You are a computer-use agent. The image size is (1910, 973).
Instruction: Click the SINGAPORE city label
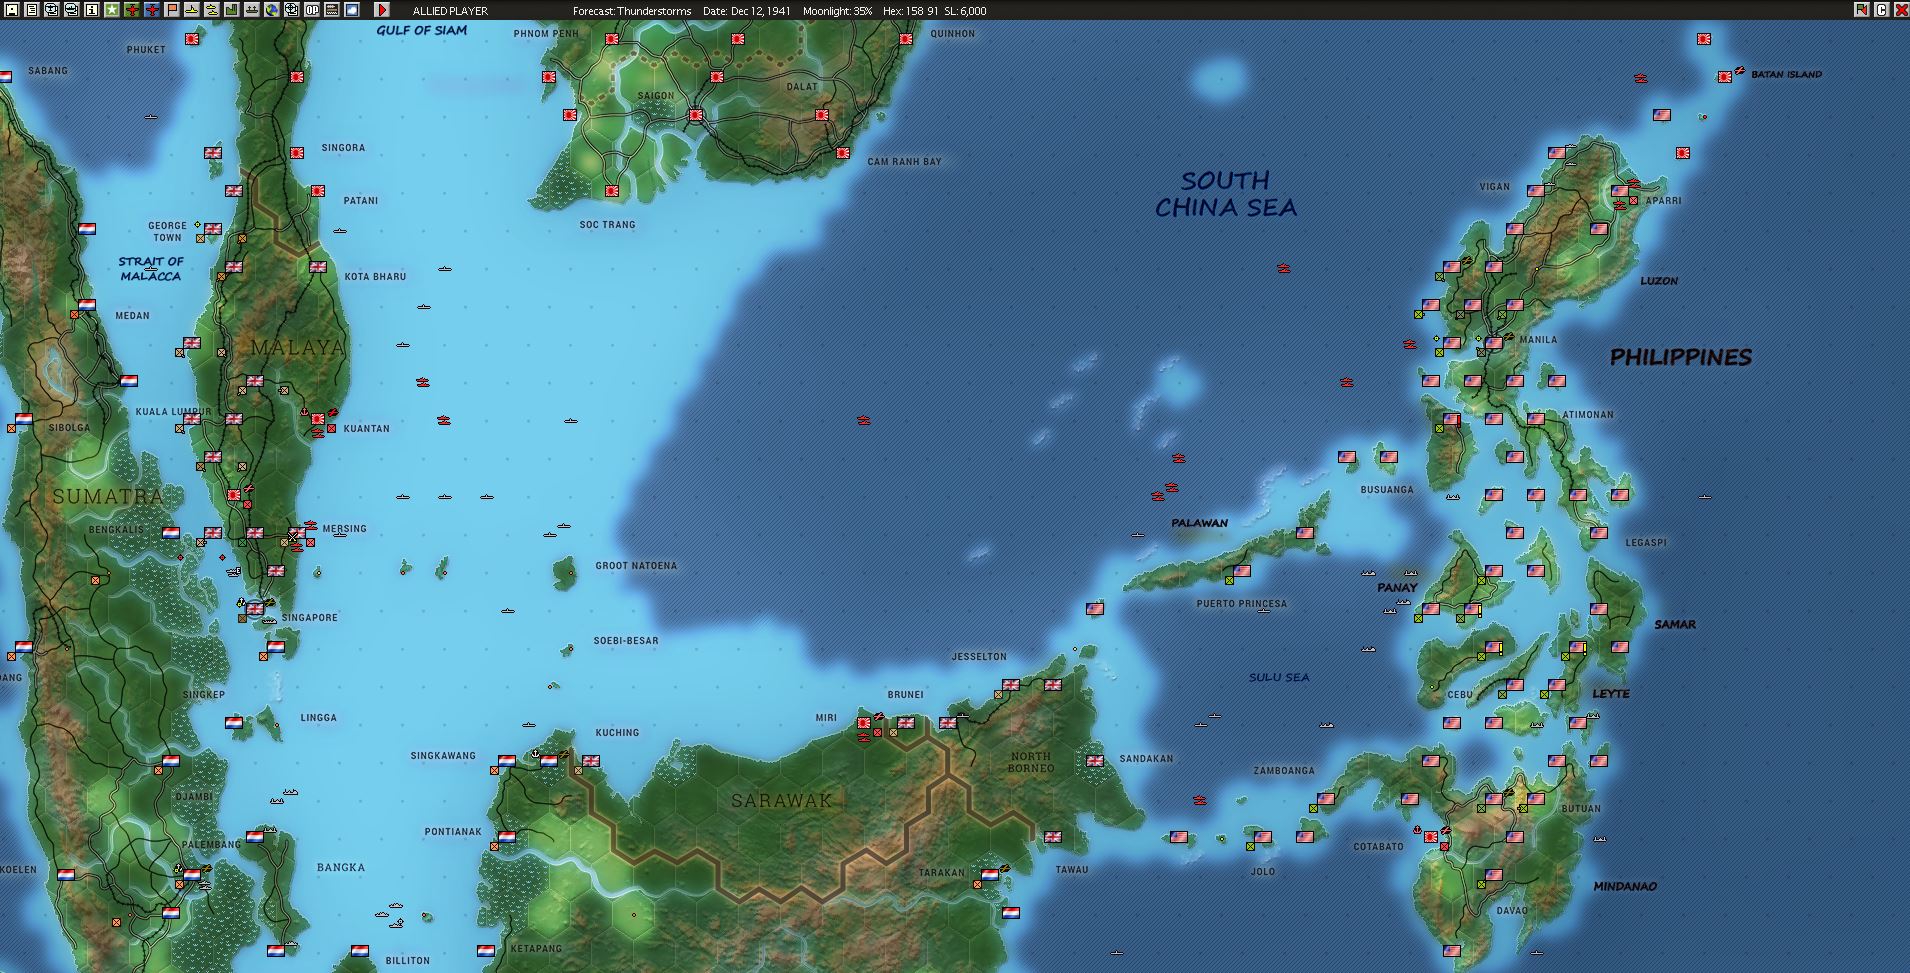(310, 618)
